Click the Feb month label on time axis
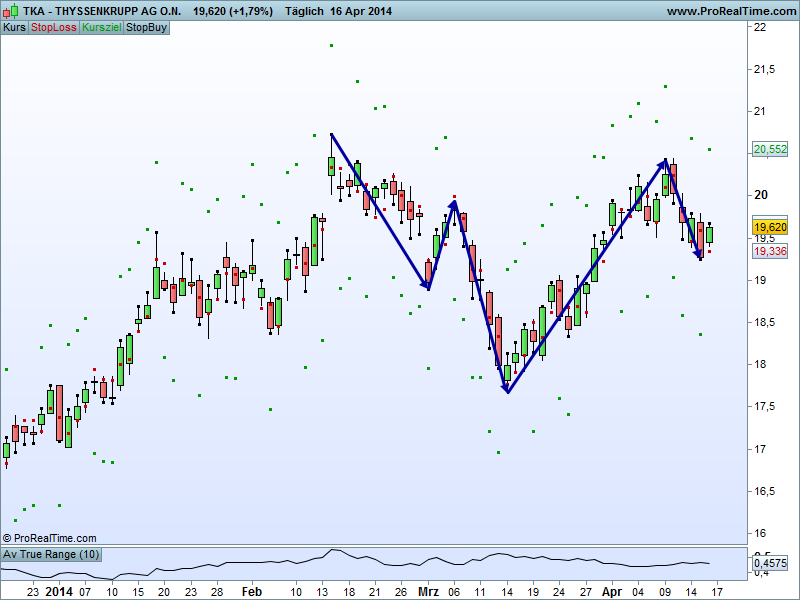 pyautogui.click(x=252, y=592)
